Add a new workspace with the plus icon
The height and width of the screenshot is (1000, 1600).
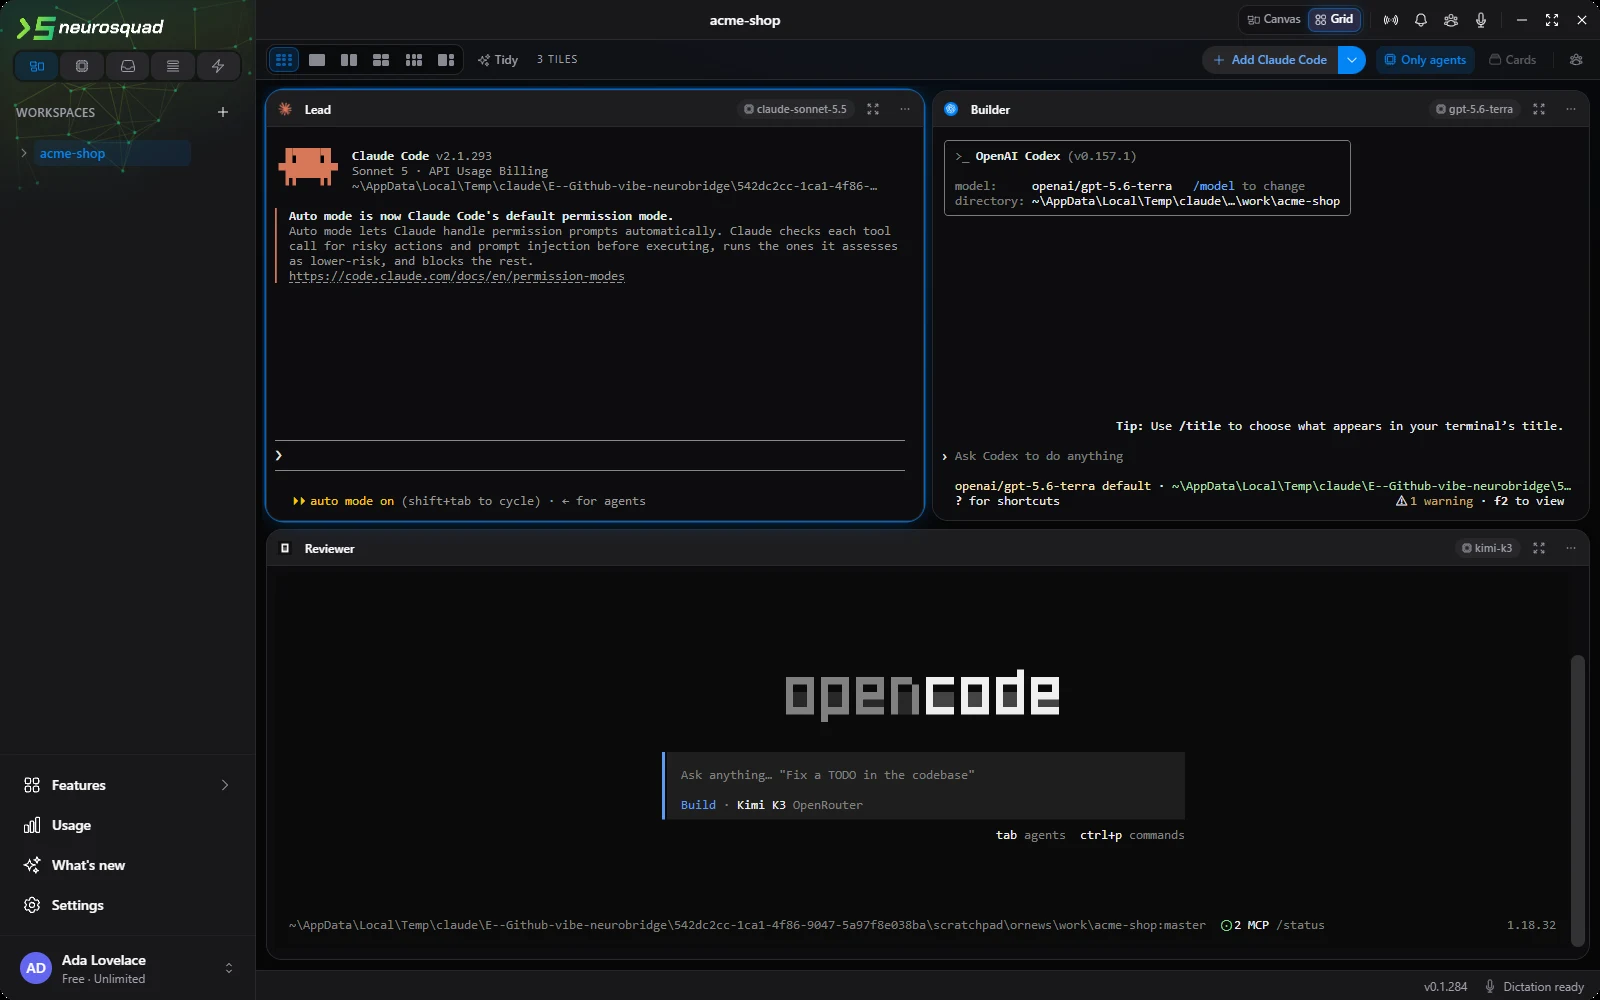click(223, 112)
